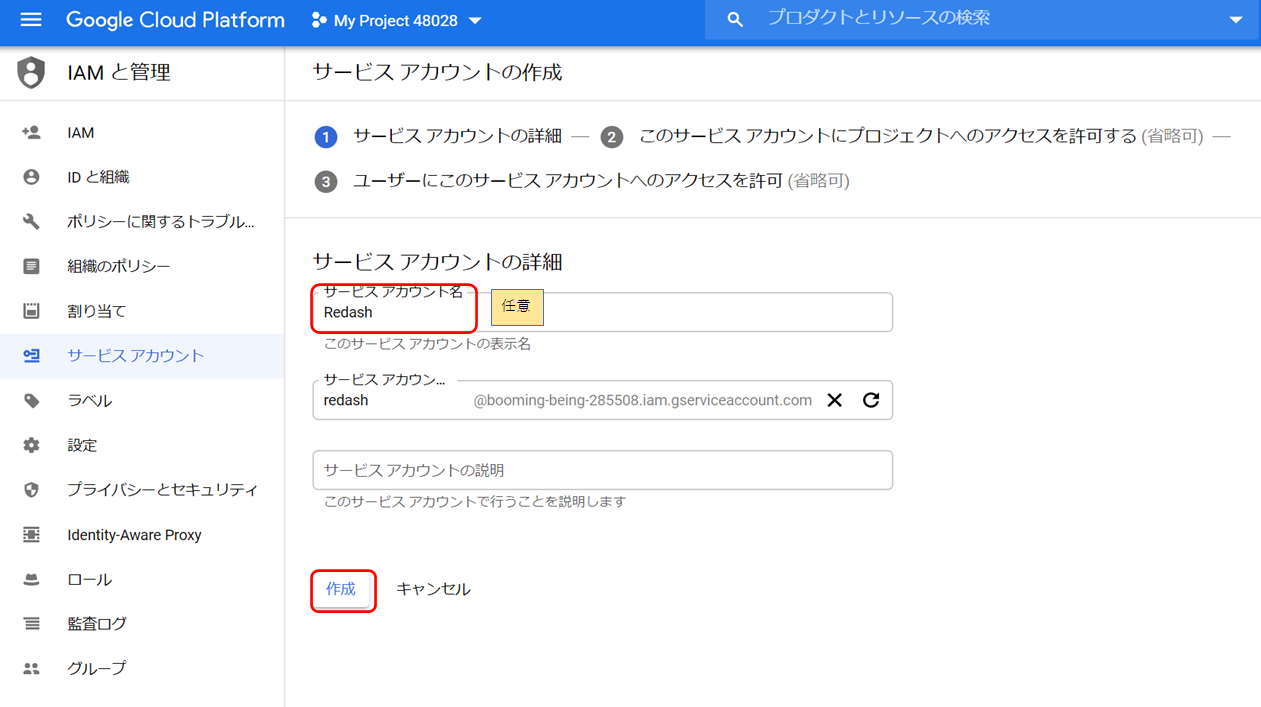The height and width of the screenshot is (707, 1261).
Task: Click the 作成 button
Action: 343,589
